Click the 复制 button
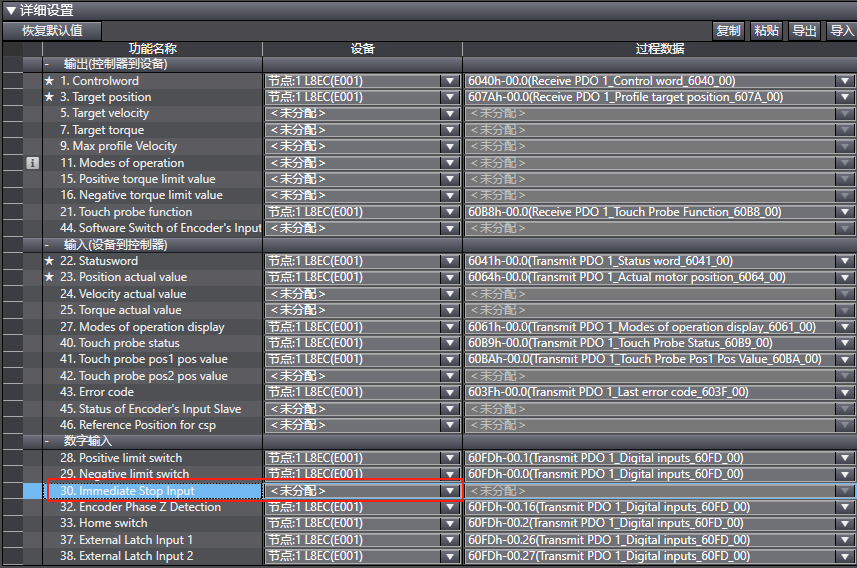The image size is (857, 568). pyautogui.click(x=728, y=31)
